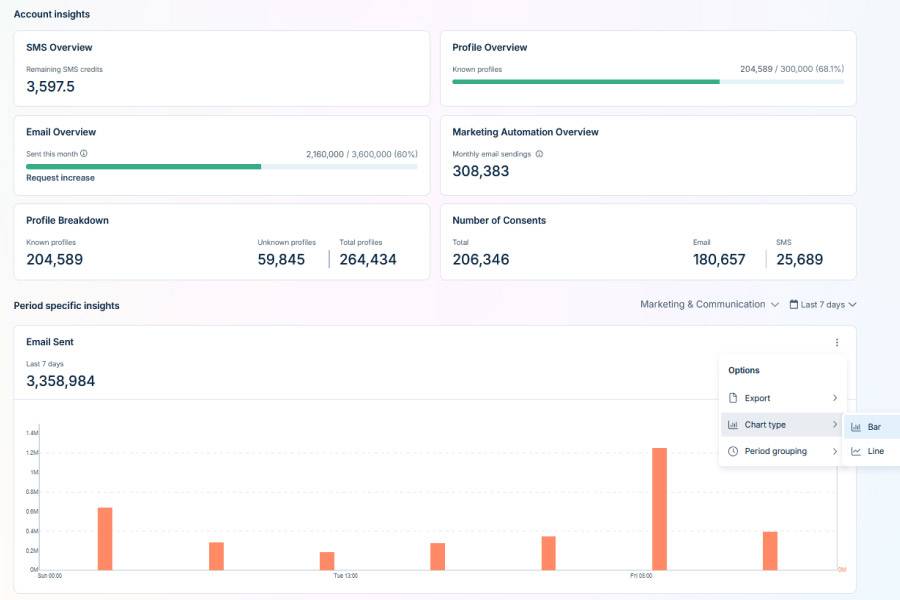This screenshot has width=900, height=600.
Task: Click the clock icon beside Period grouping
Action: tap(733, 451)
